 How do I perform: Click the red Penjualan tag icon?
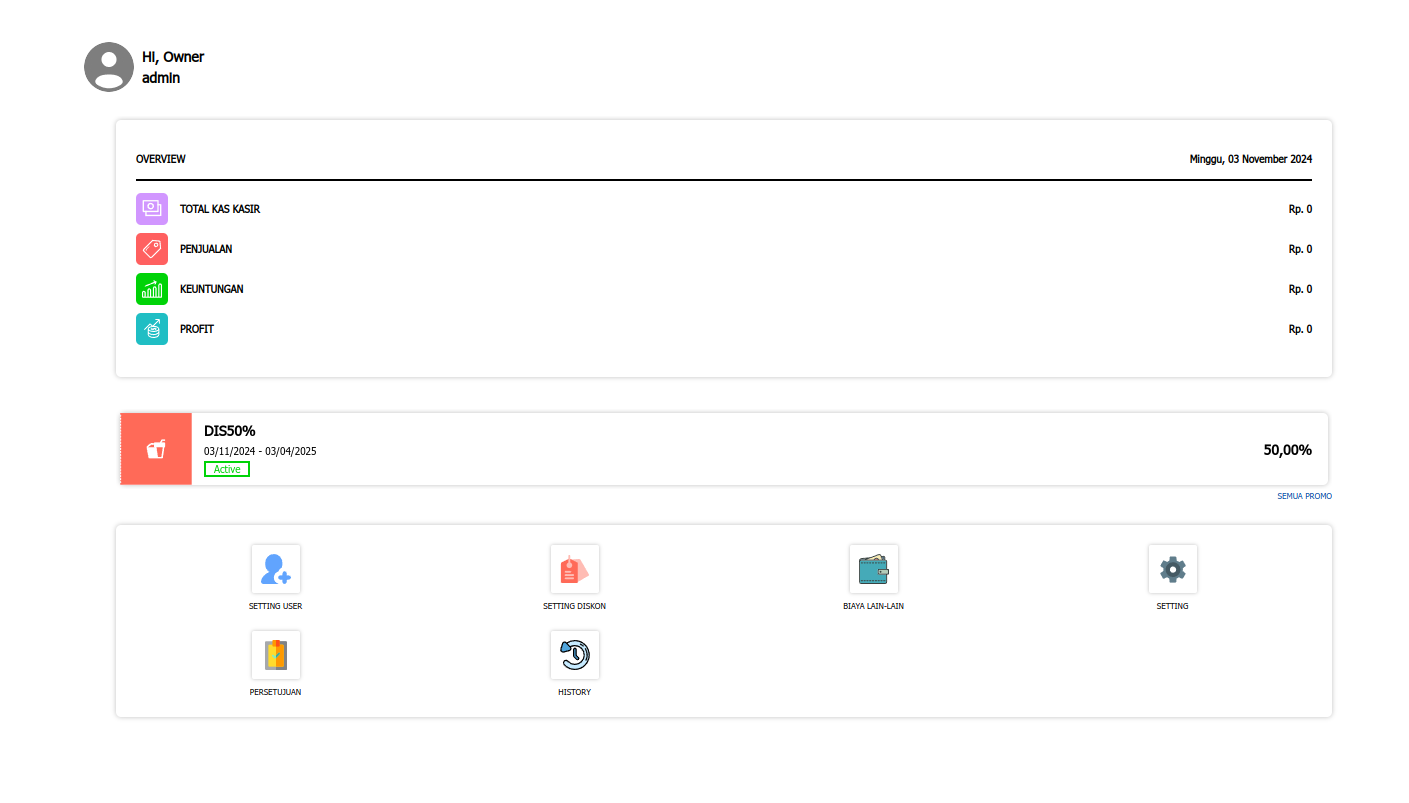[152, 249]
